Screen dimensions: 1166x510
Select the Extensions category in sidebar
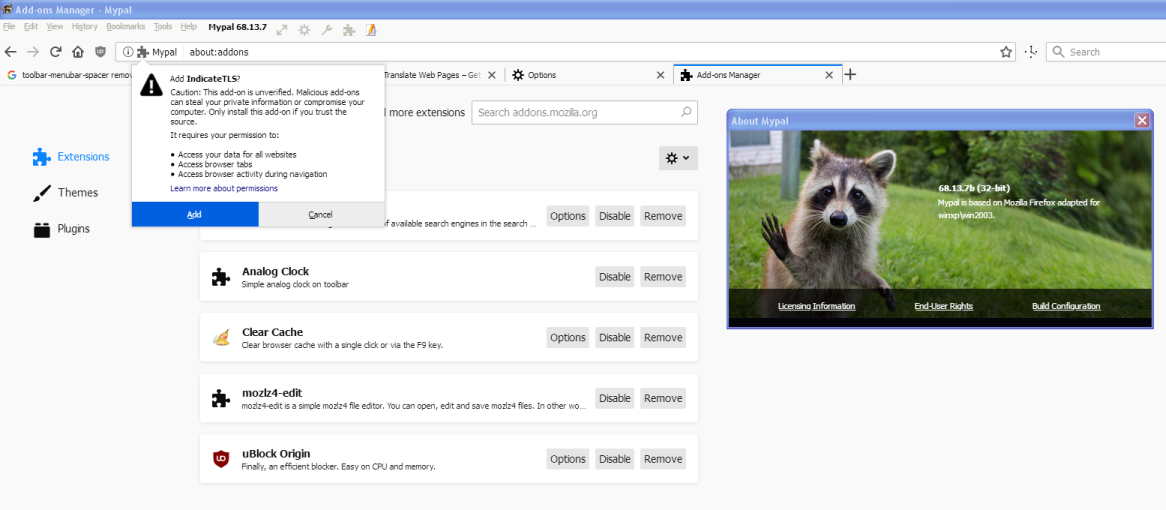pos(71,157)
